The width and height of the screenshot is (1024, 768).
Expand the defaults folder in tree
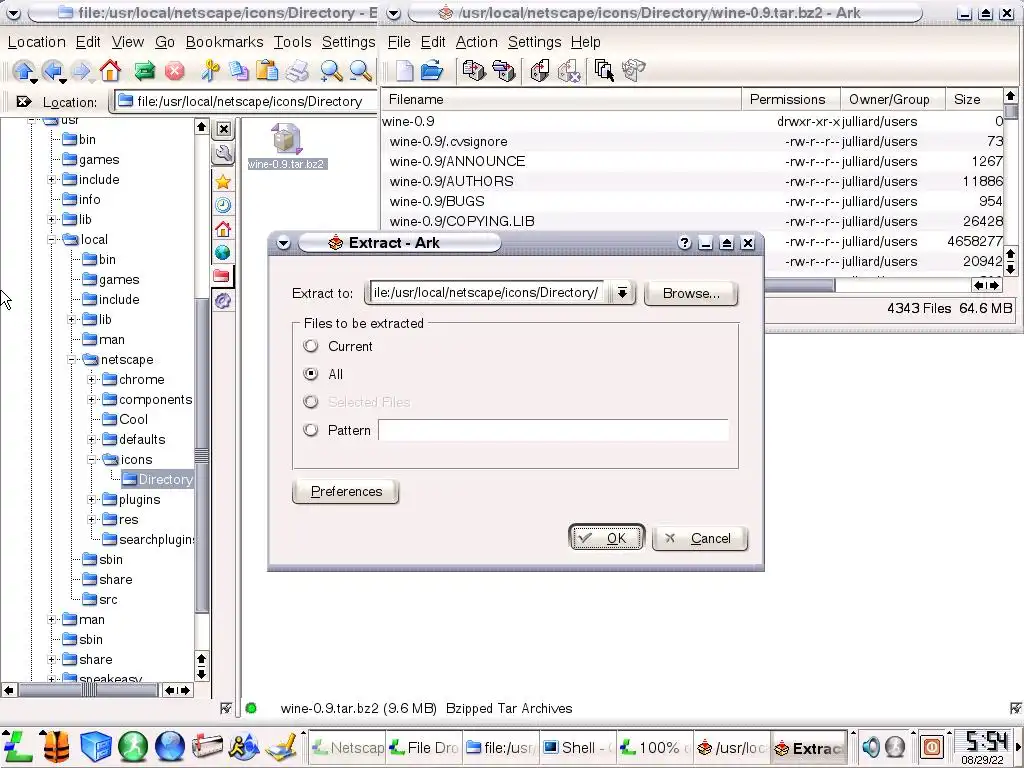pyautogui.click(x=92, y=440)
